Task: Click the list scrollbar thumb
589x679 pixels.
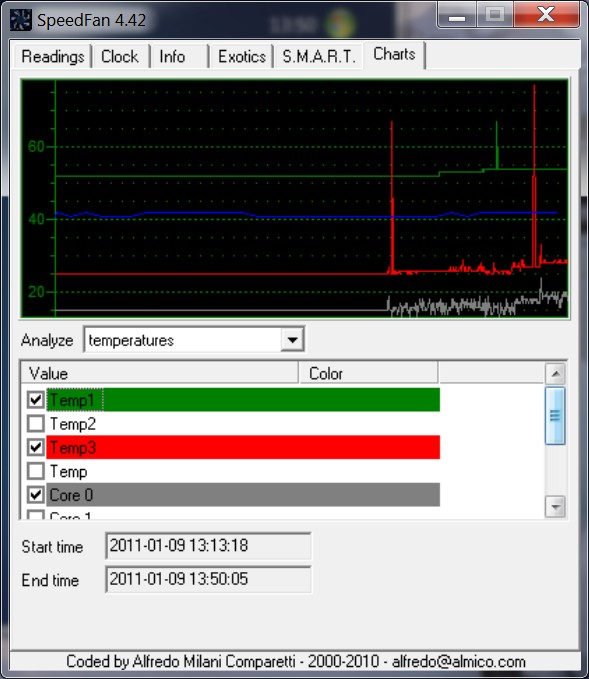Action: (x=555, y=416)
